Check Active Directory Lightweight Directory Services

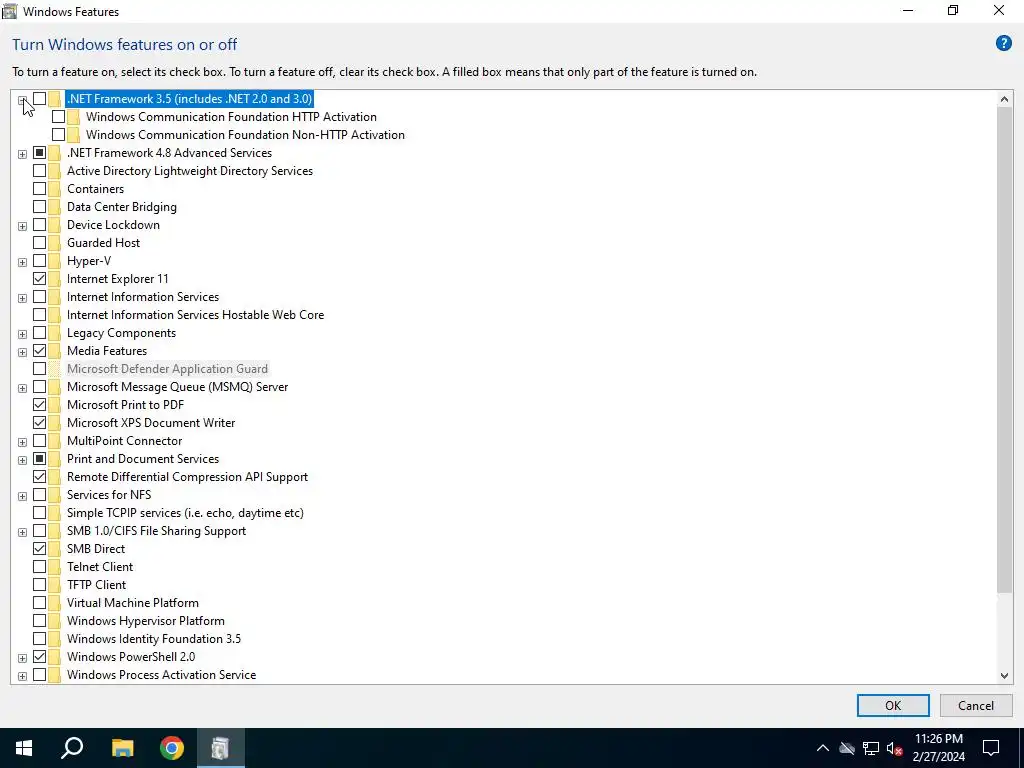coord(40,170)
